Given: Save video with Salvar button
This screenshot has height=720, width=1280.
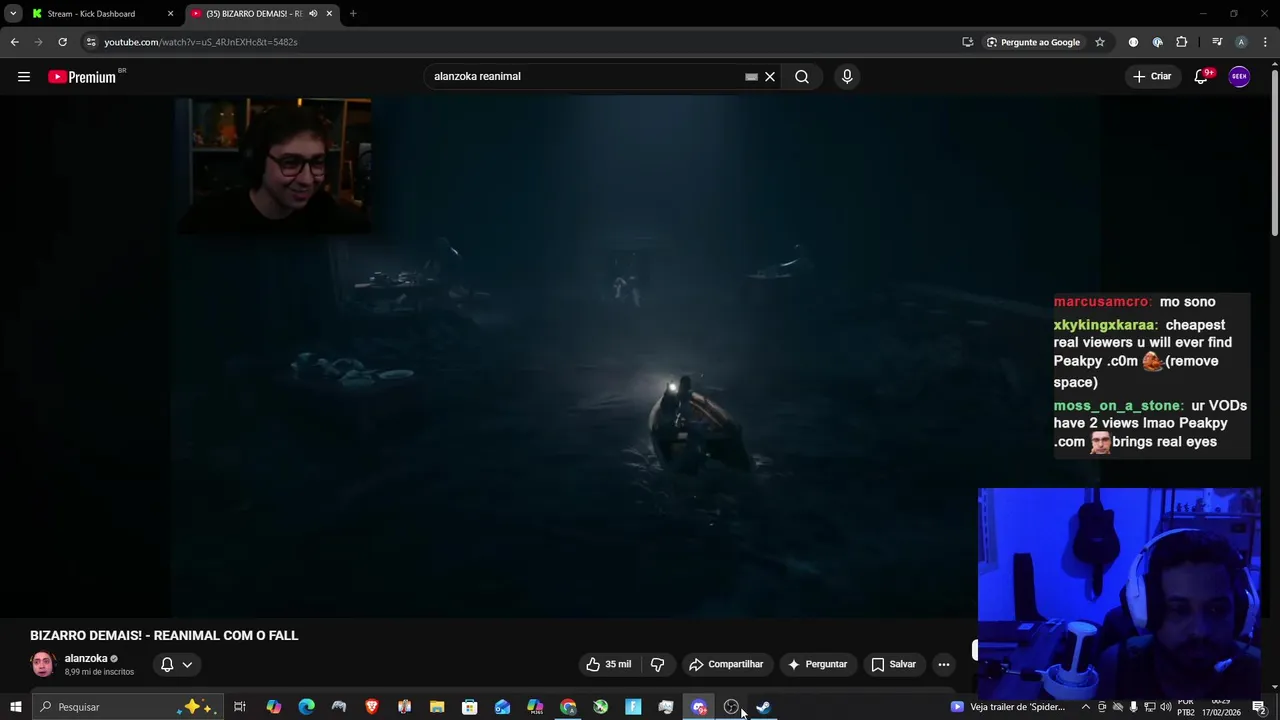Looking at the screenshot, I should (x=893, y=664).
